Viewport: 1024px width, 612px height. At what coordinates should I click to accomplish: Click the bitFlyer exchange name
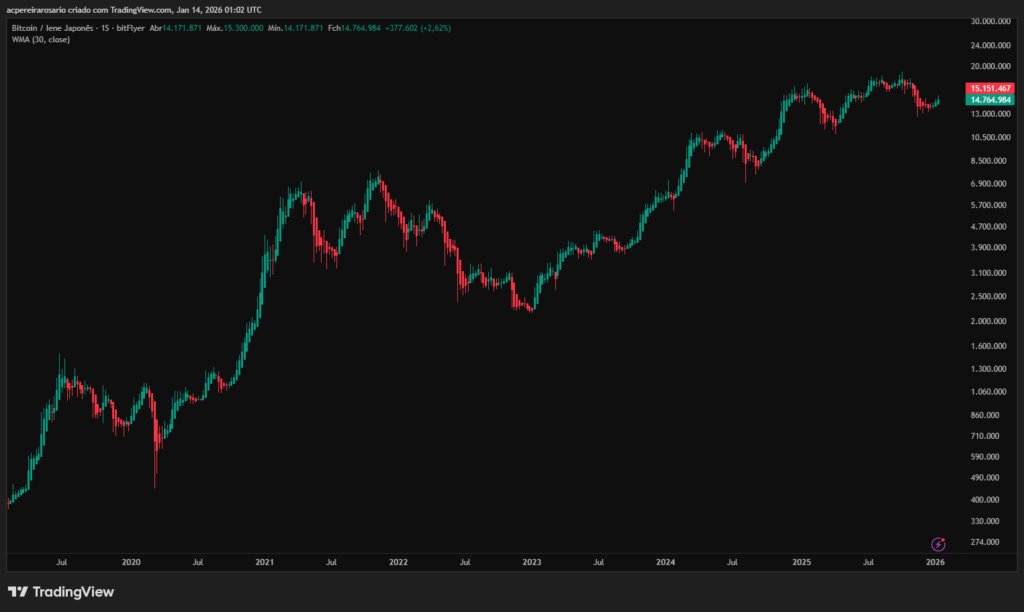click(130, 27)
